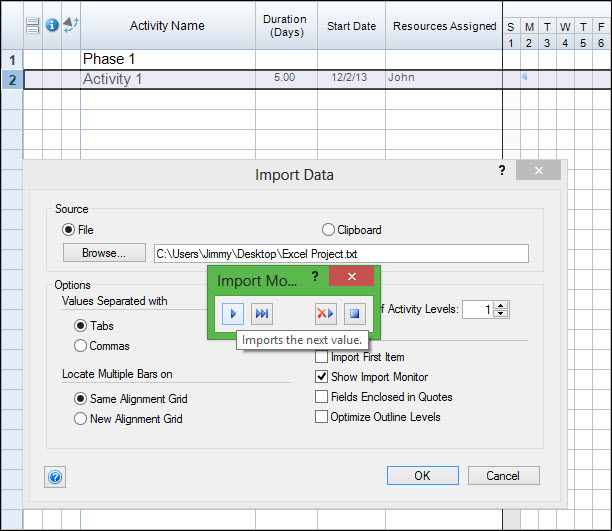Select the Clipboard source radio button
This screenshot has height=531, width=612.
click(328, 230)
